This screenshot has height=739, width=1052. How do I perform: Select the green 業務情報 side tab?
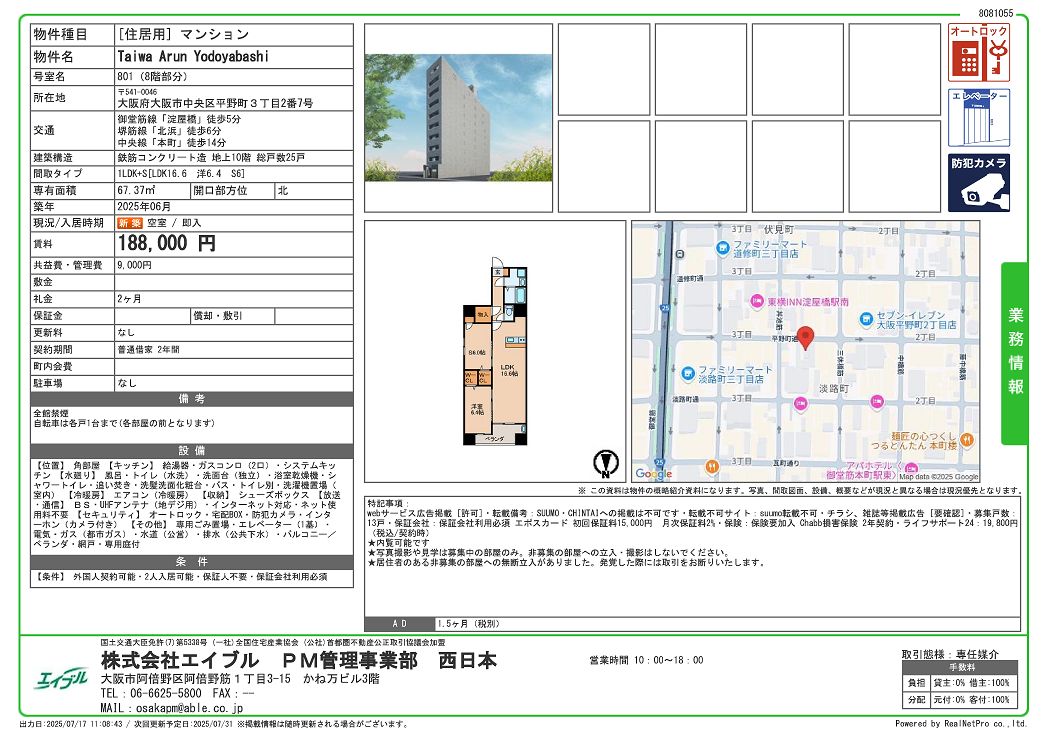click(1014, 353)
